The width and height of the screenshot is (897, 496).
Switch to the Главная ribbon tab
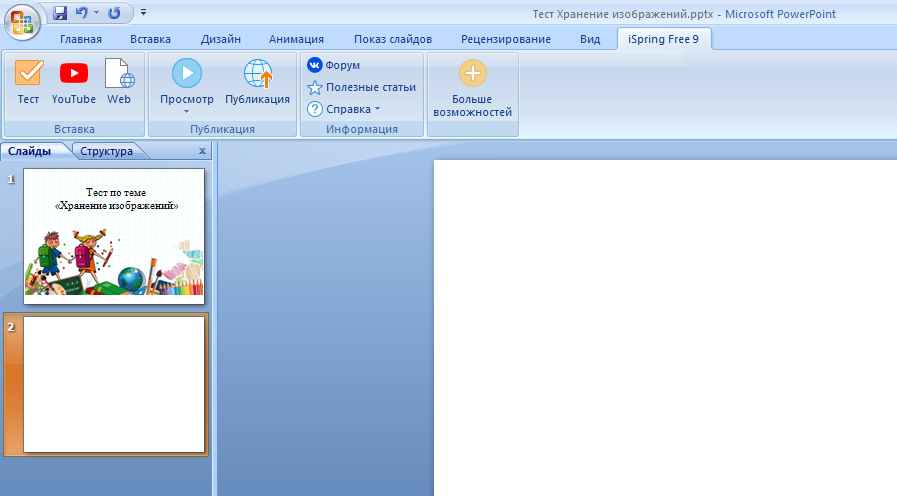tap(81, 39)
